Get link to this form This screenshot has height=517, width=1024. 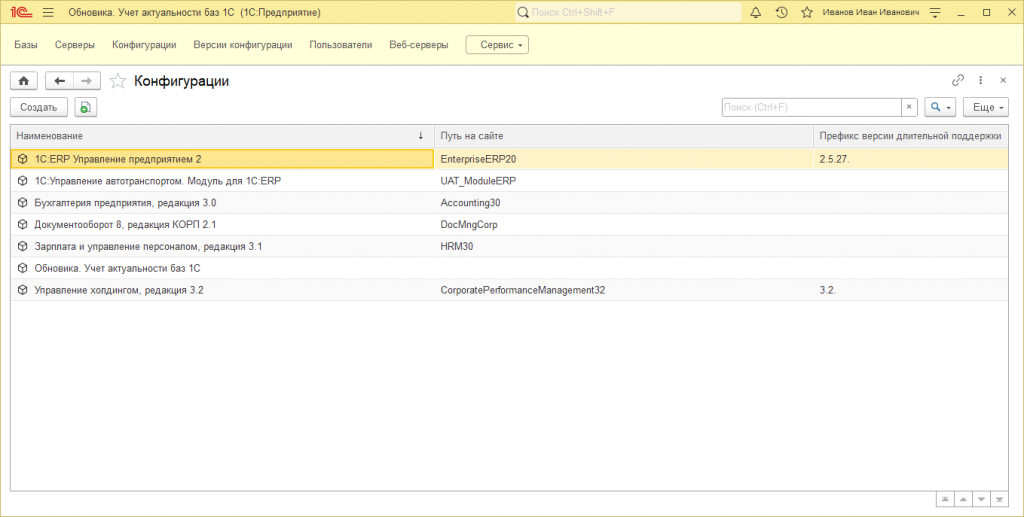[958, 80]
